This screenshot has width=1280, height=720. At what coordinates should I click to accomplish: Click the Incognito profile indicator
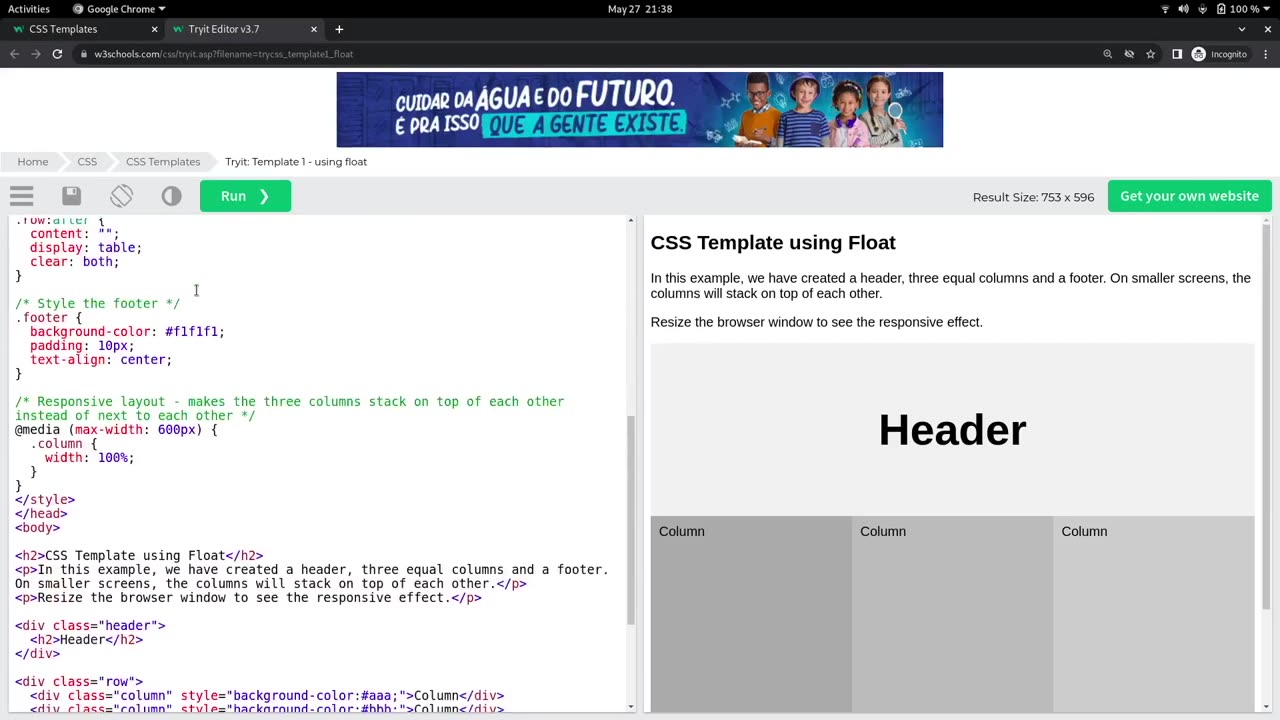point(1219,54)
